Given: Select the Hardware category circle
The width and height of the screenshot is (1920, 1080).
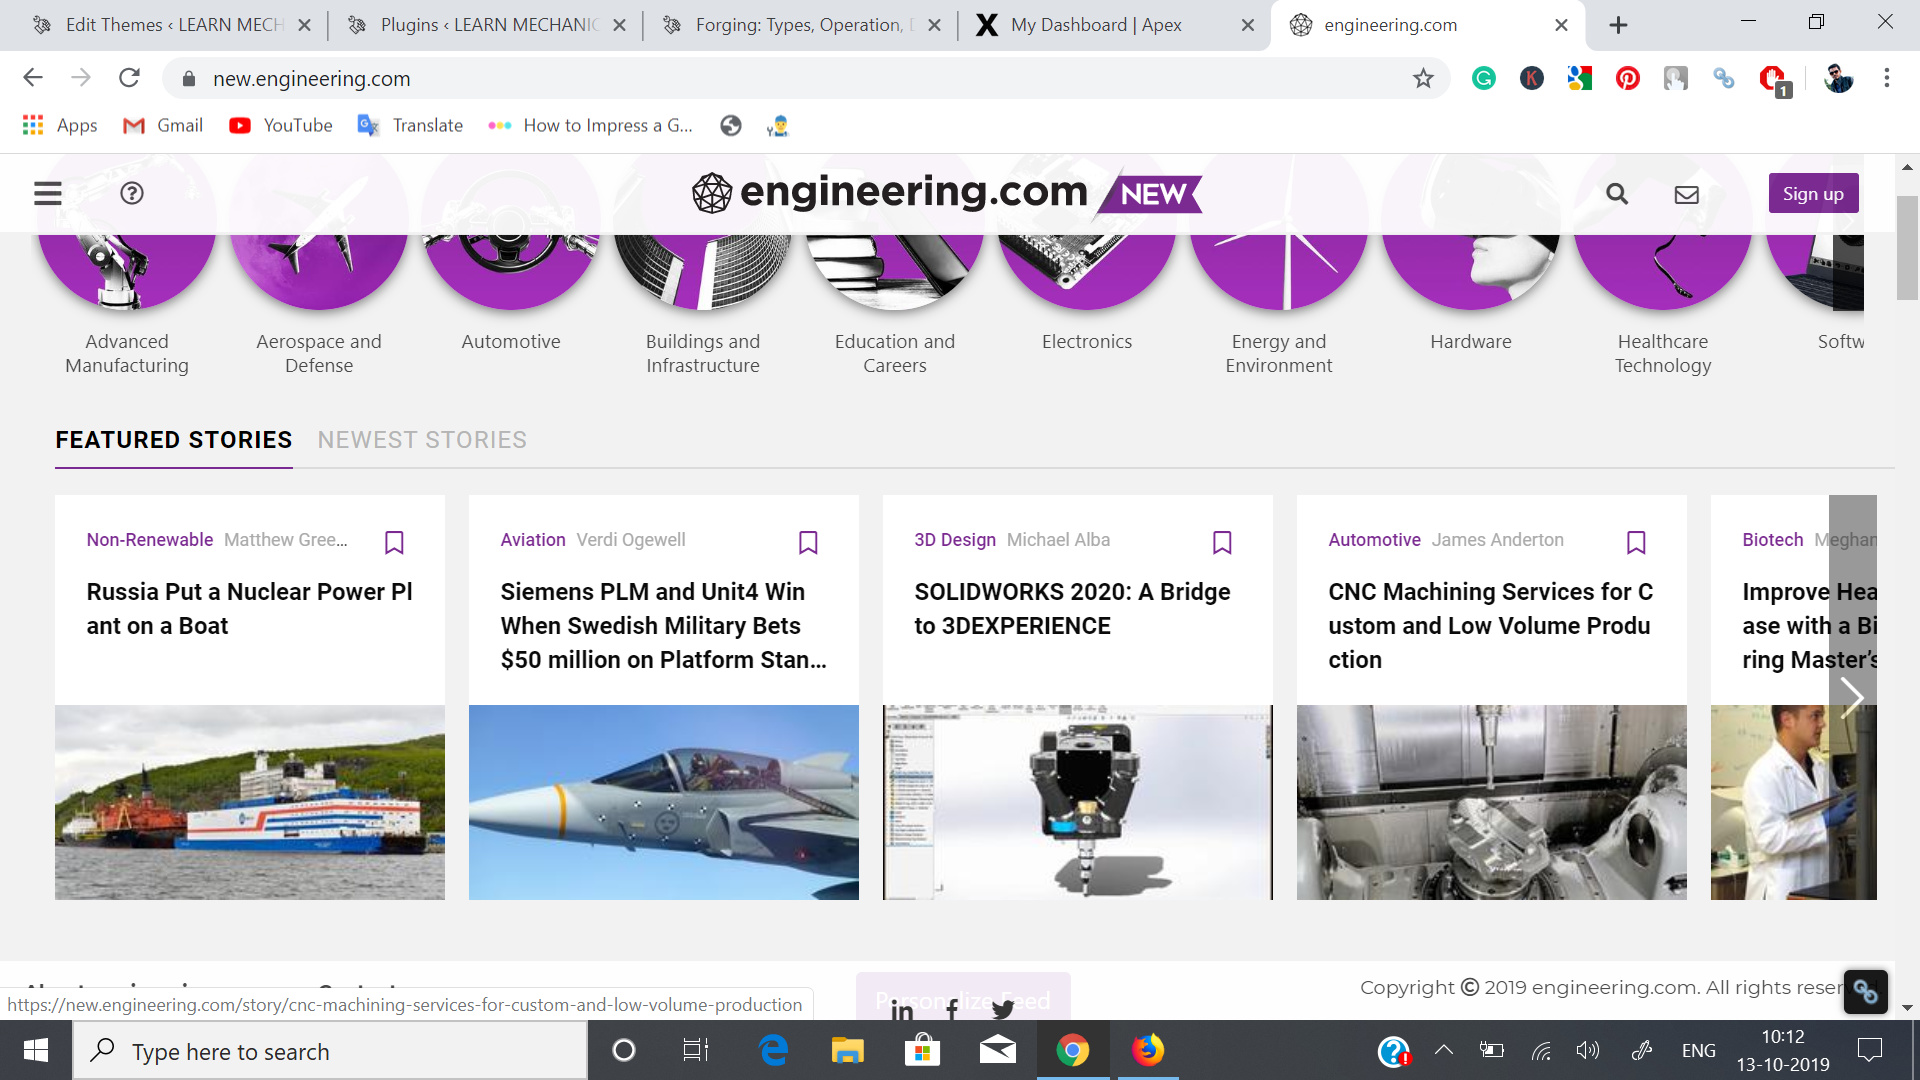Looking at the screenshot, I should (x=1471, y=270).
